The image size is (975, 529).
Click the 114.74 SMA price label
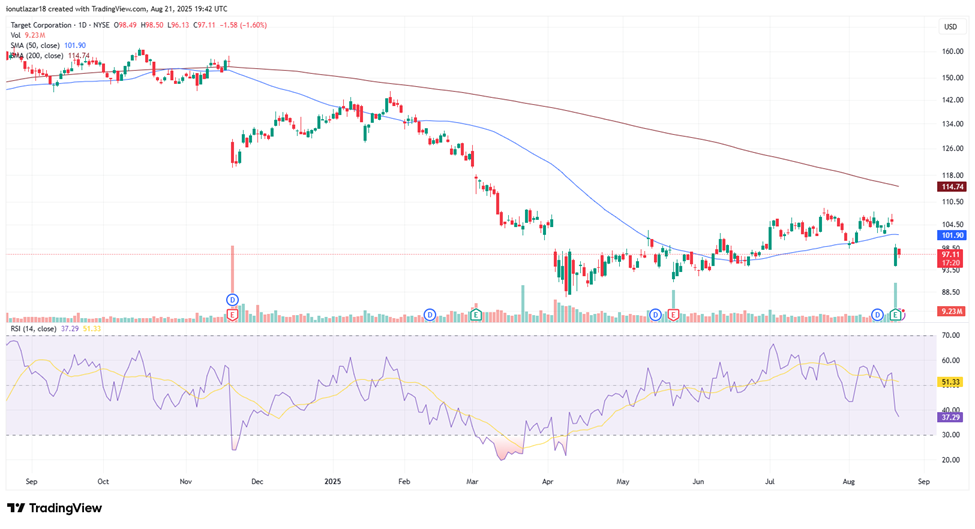[x=949, y=187]
